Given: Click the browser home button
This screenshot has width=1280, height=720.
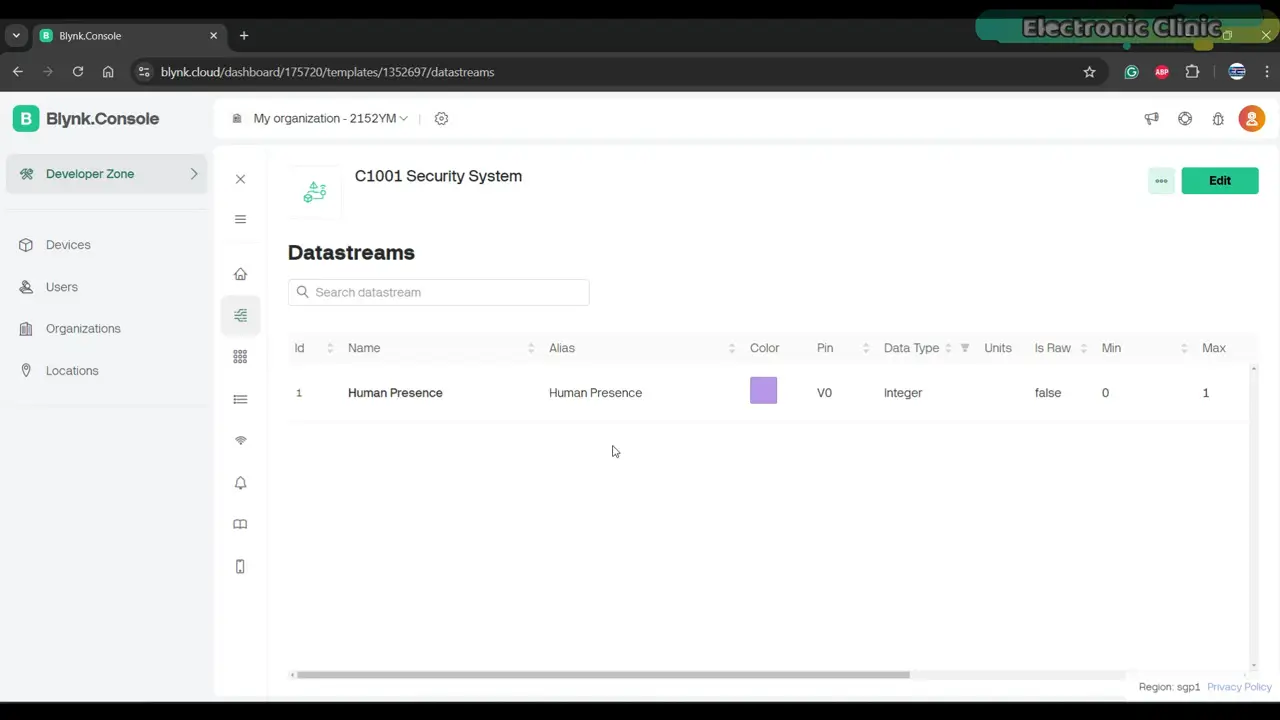Looking at the screenshot, I should pyautogui.click(x=108, y=72).
